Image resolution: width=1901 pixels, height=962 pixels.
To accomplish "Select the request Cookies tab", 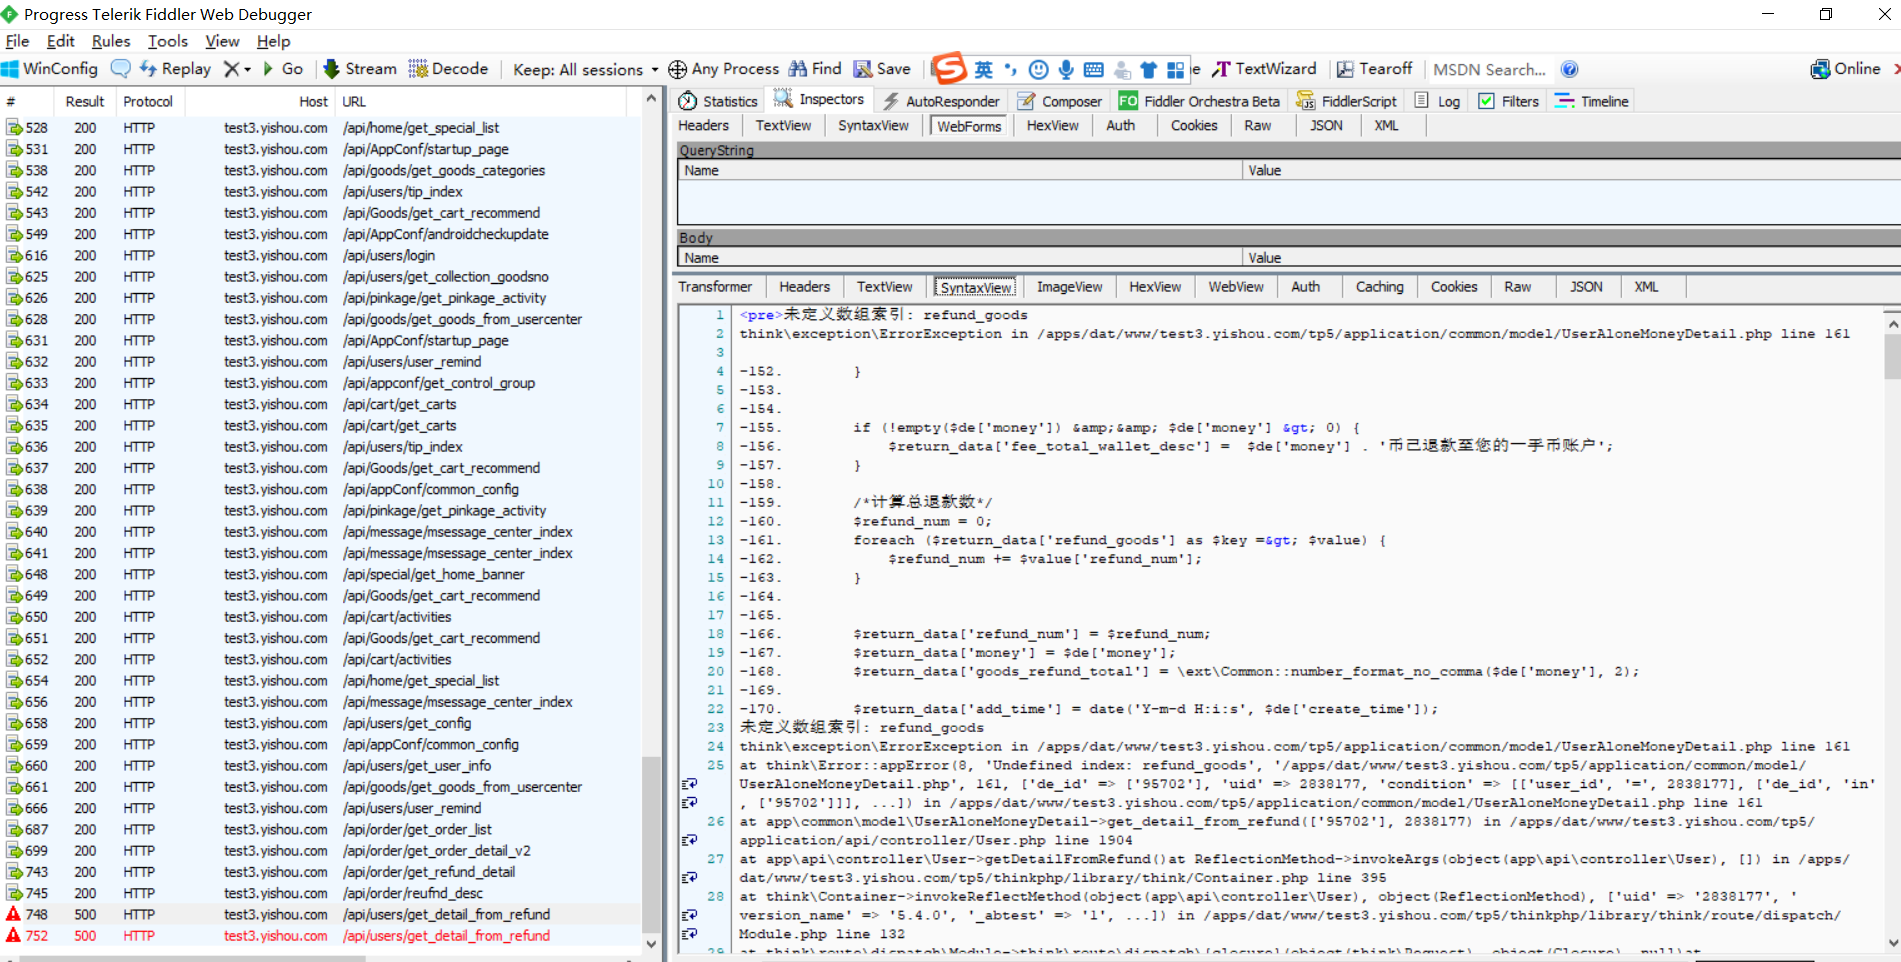I will point(1194,125).
